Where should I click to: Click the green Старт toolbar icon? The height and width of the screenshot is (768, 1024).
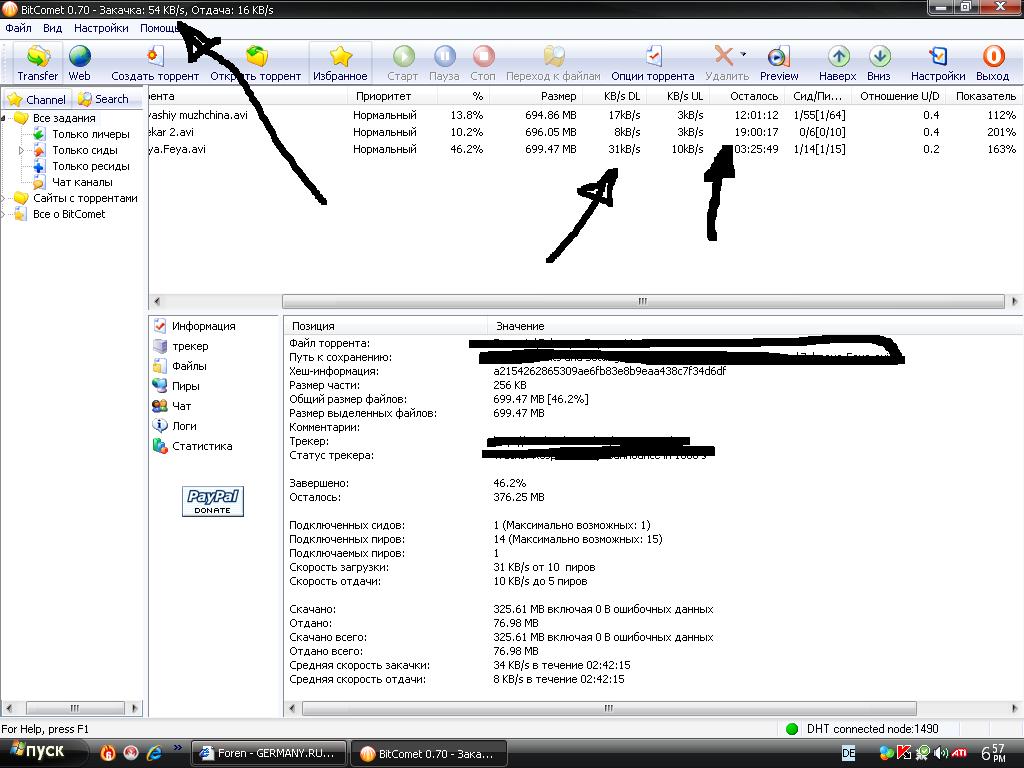[x=403, y=56]
